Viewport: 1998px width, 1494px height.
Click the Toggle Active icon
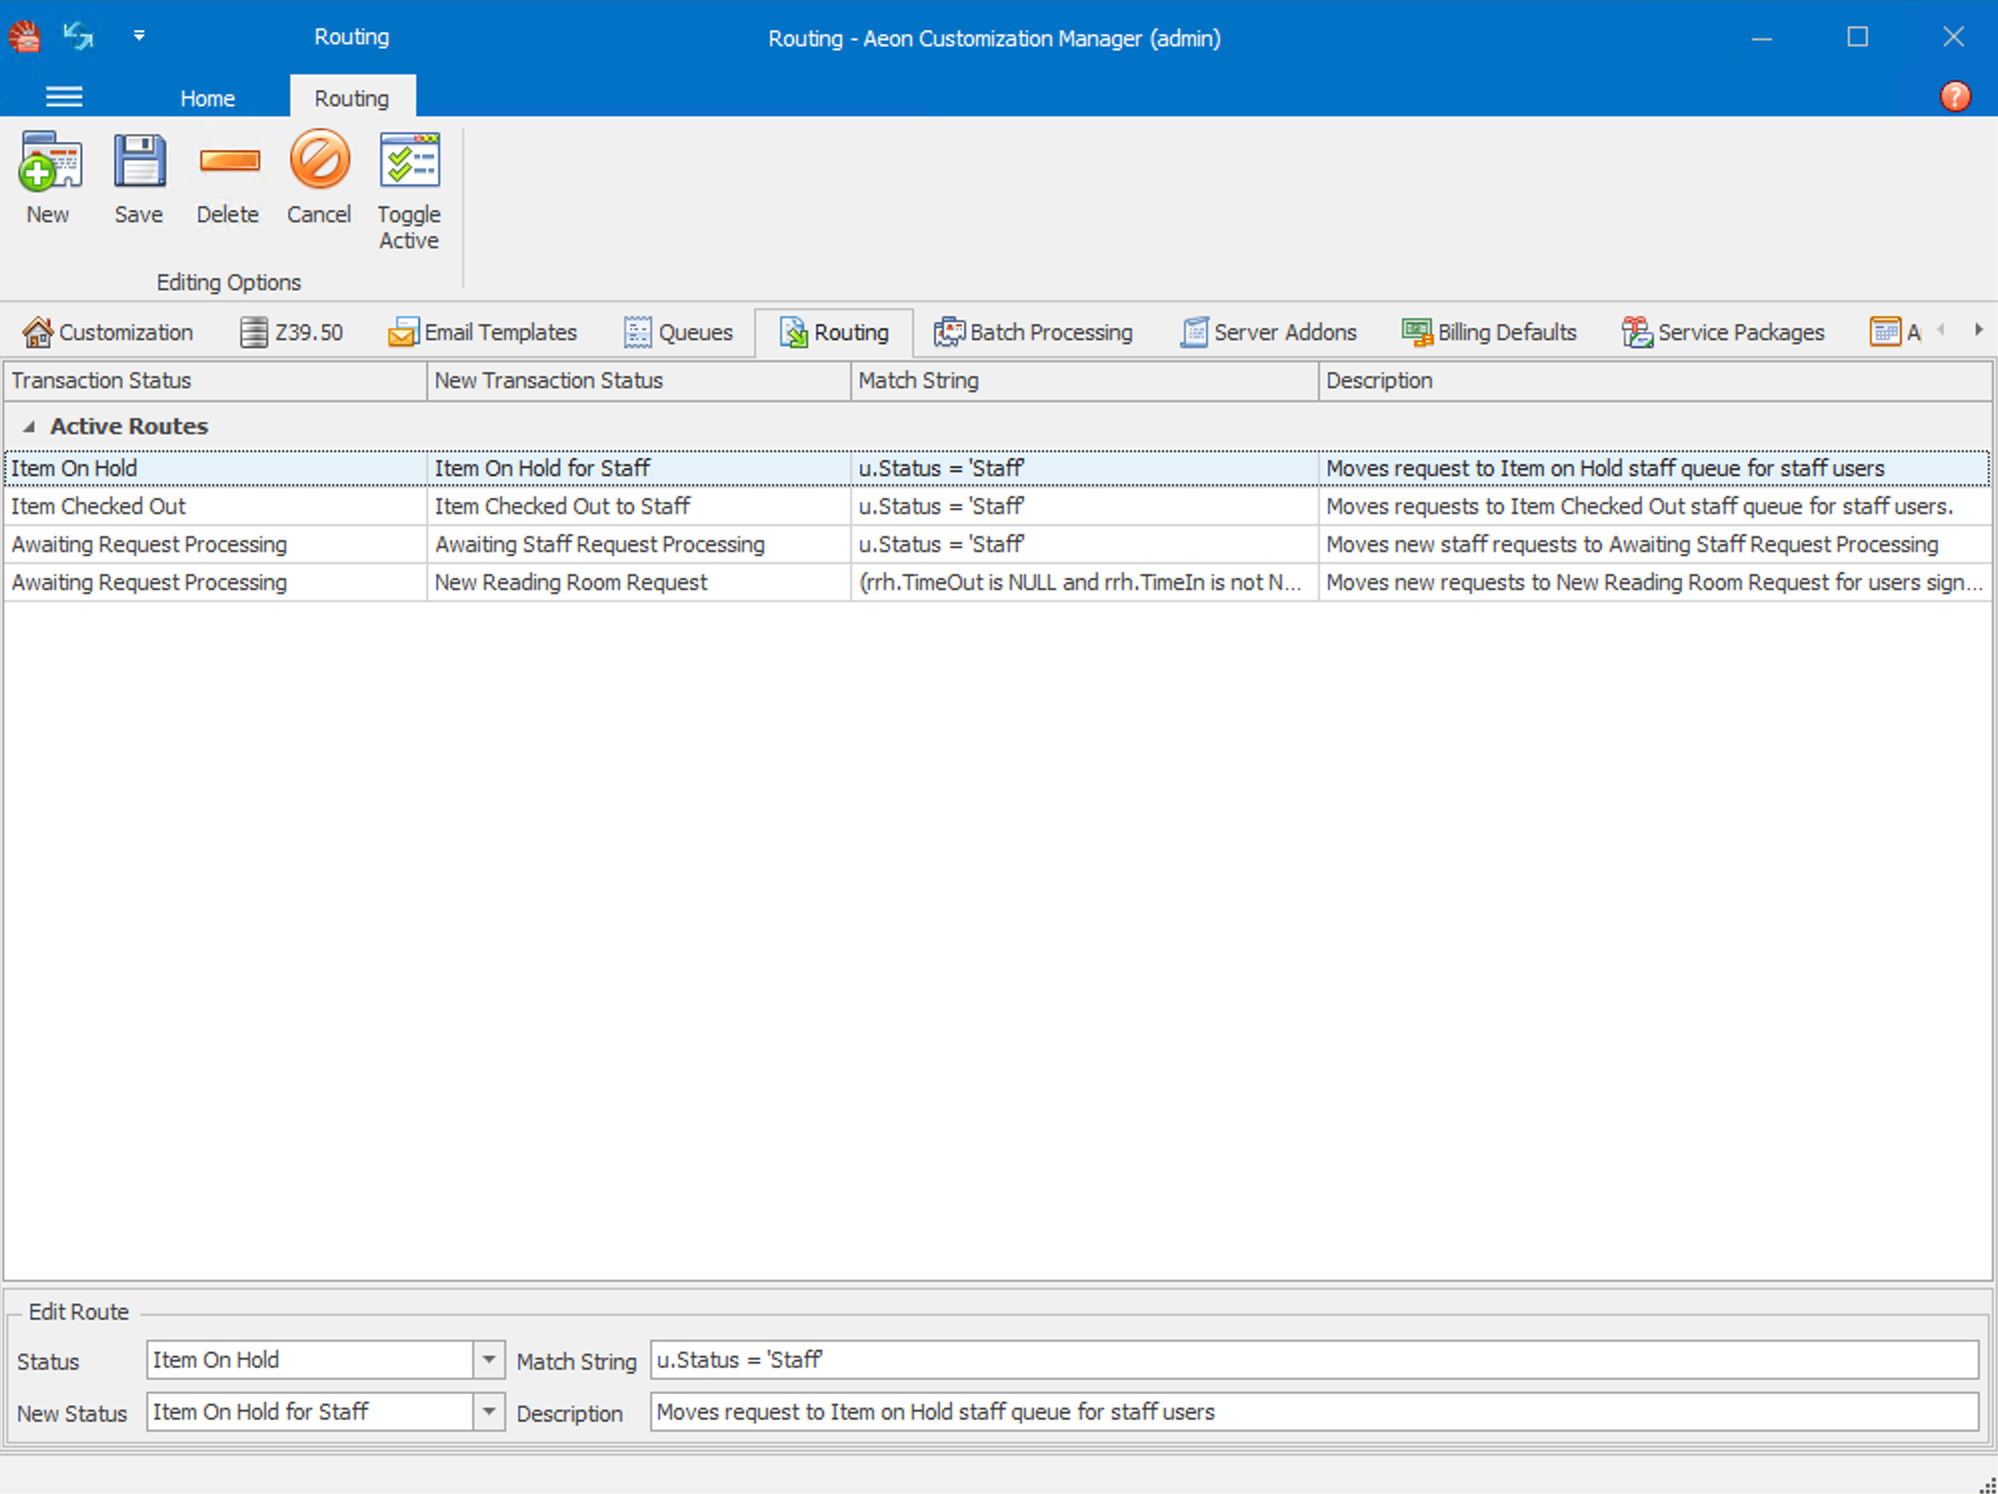pos(409,180)
